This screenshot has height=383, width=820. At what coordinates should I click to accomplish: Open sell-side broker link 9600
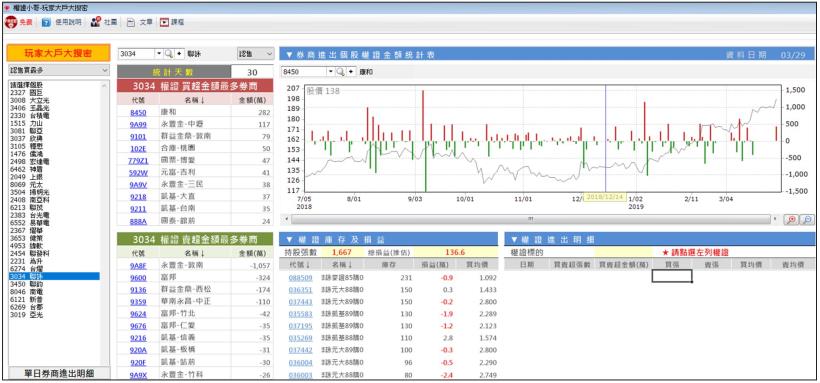[x=138, y=278]
